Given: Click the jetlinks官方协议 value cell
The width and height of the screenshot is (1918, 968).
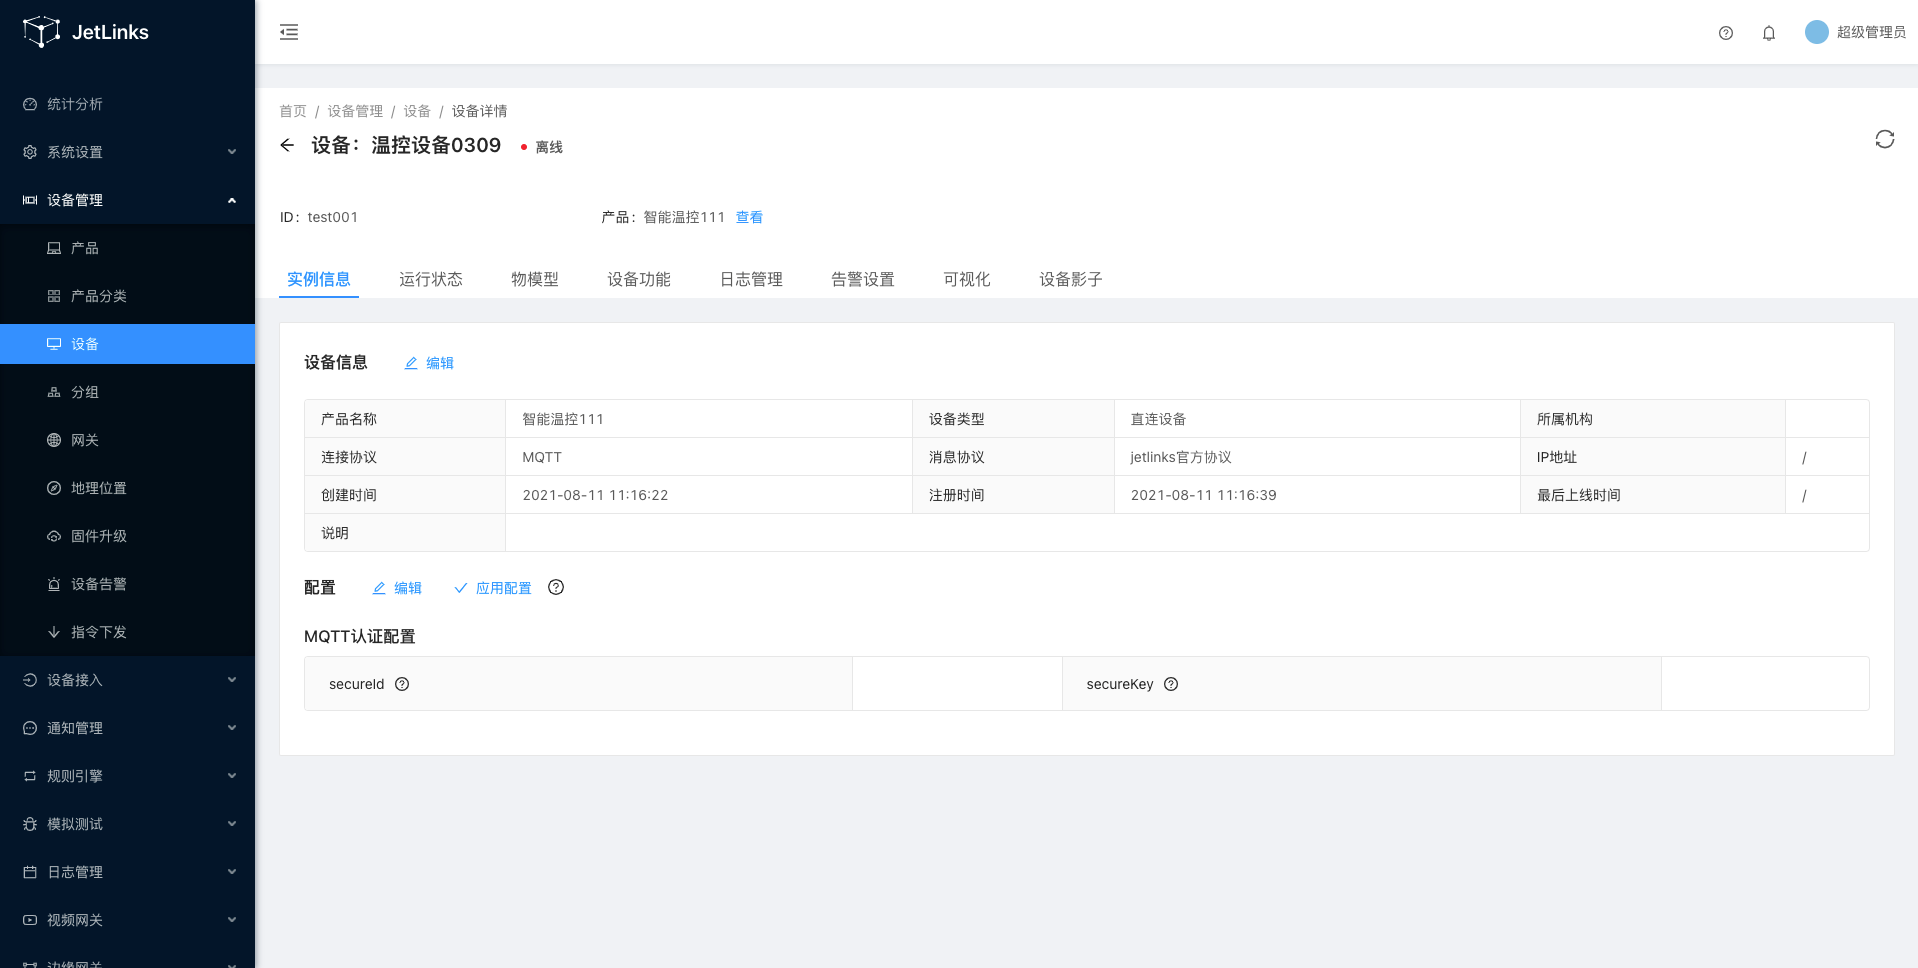Looking at the screenshot, I should [x=1317, y=457].
